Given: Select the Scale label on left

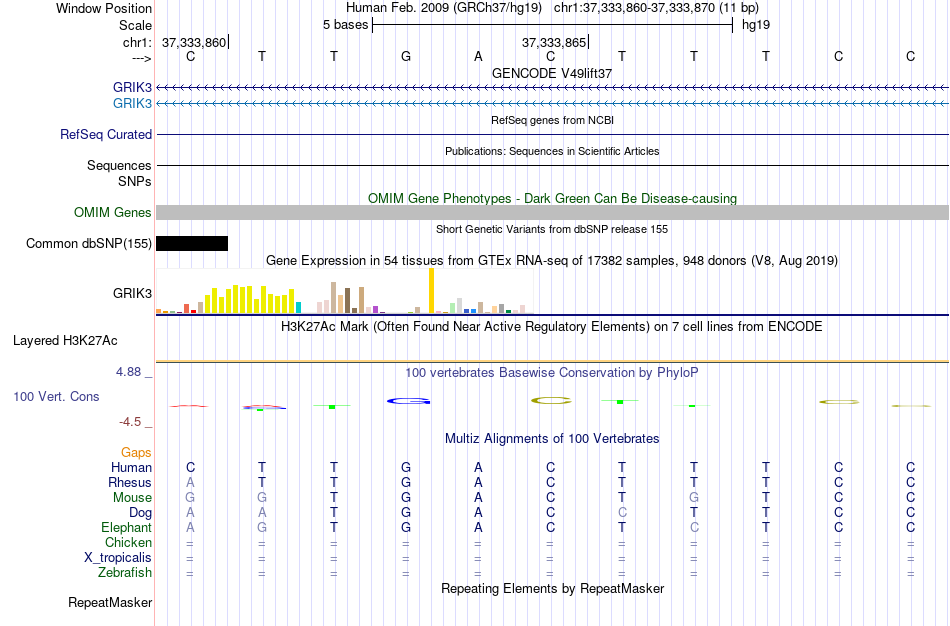Looking at the screenshot, I should point(135,25).
